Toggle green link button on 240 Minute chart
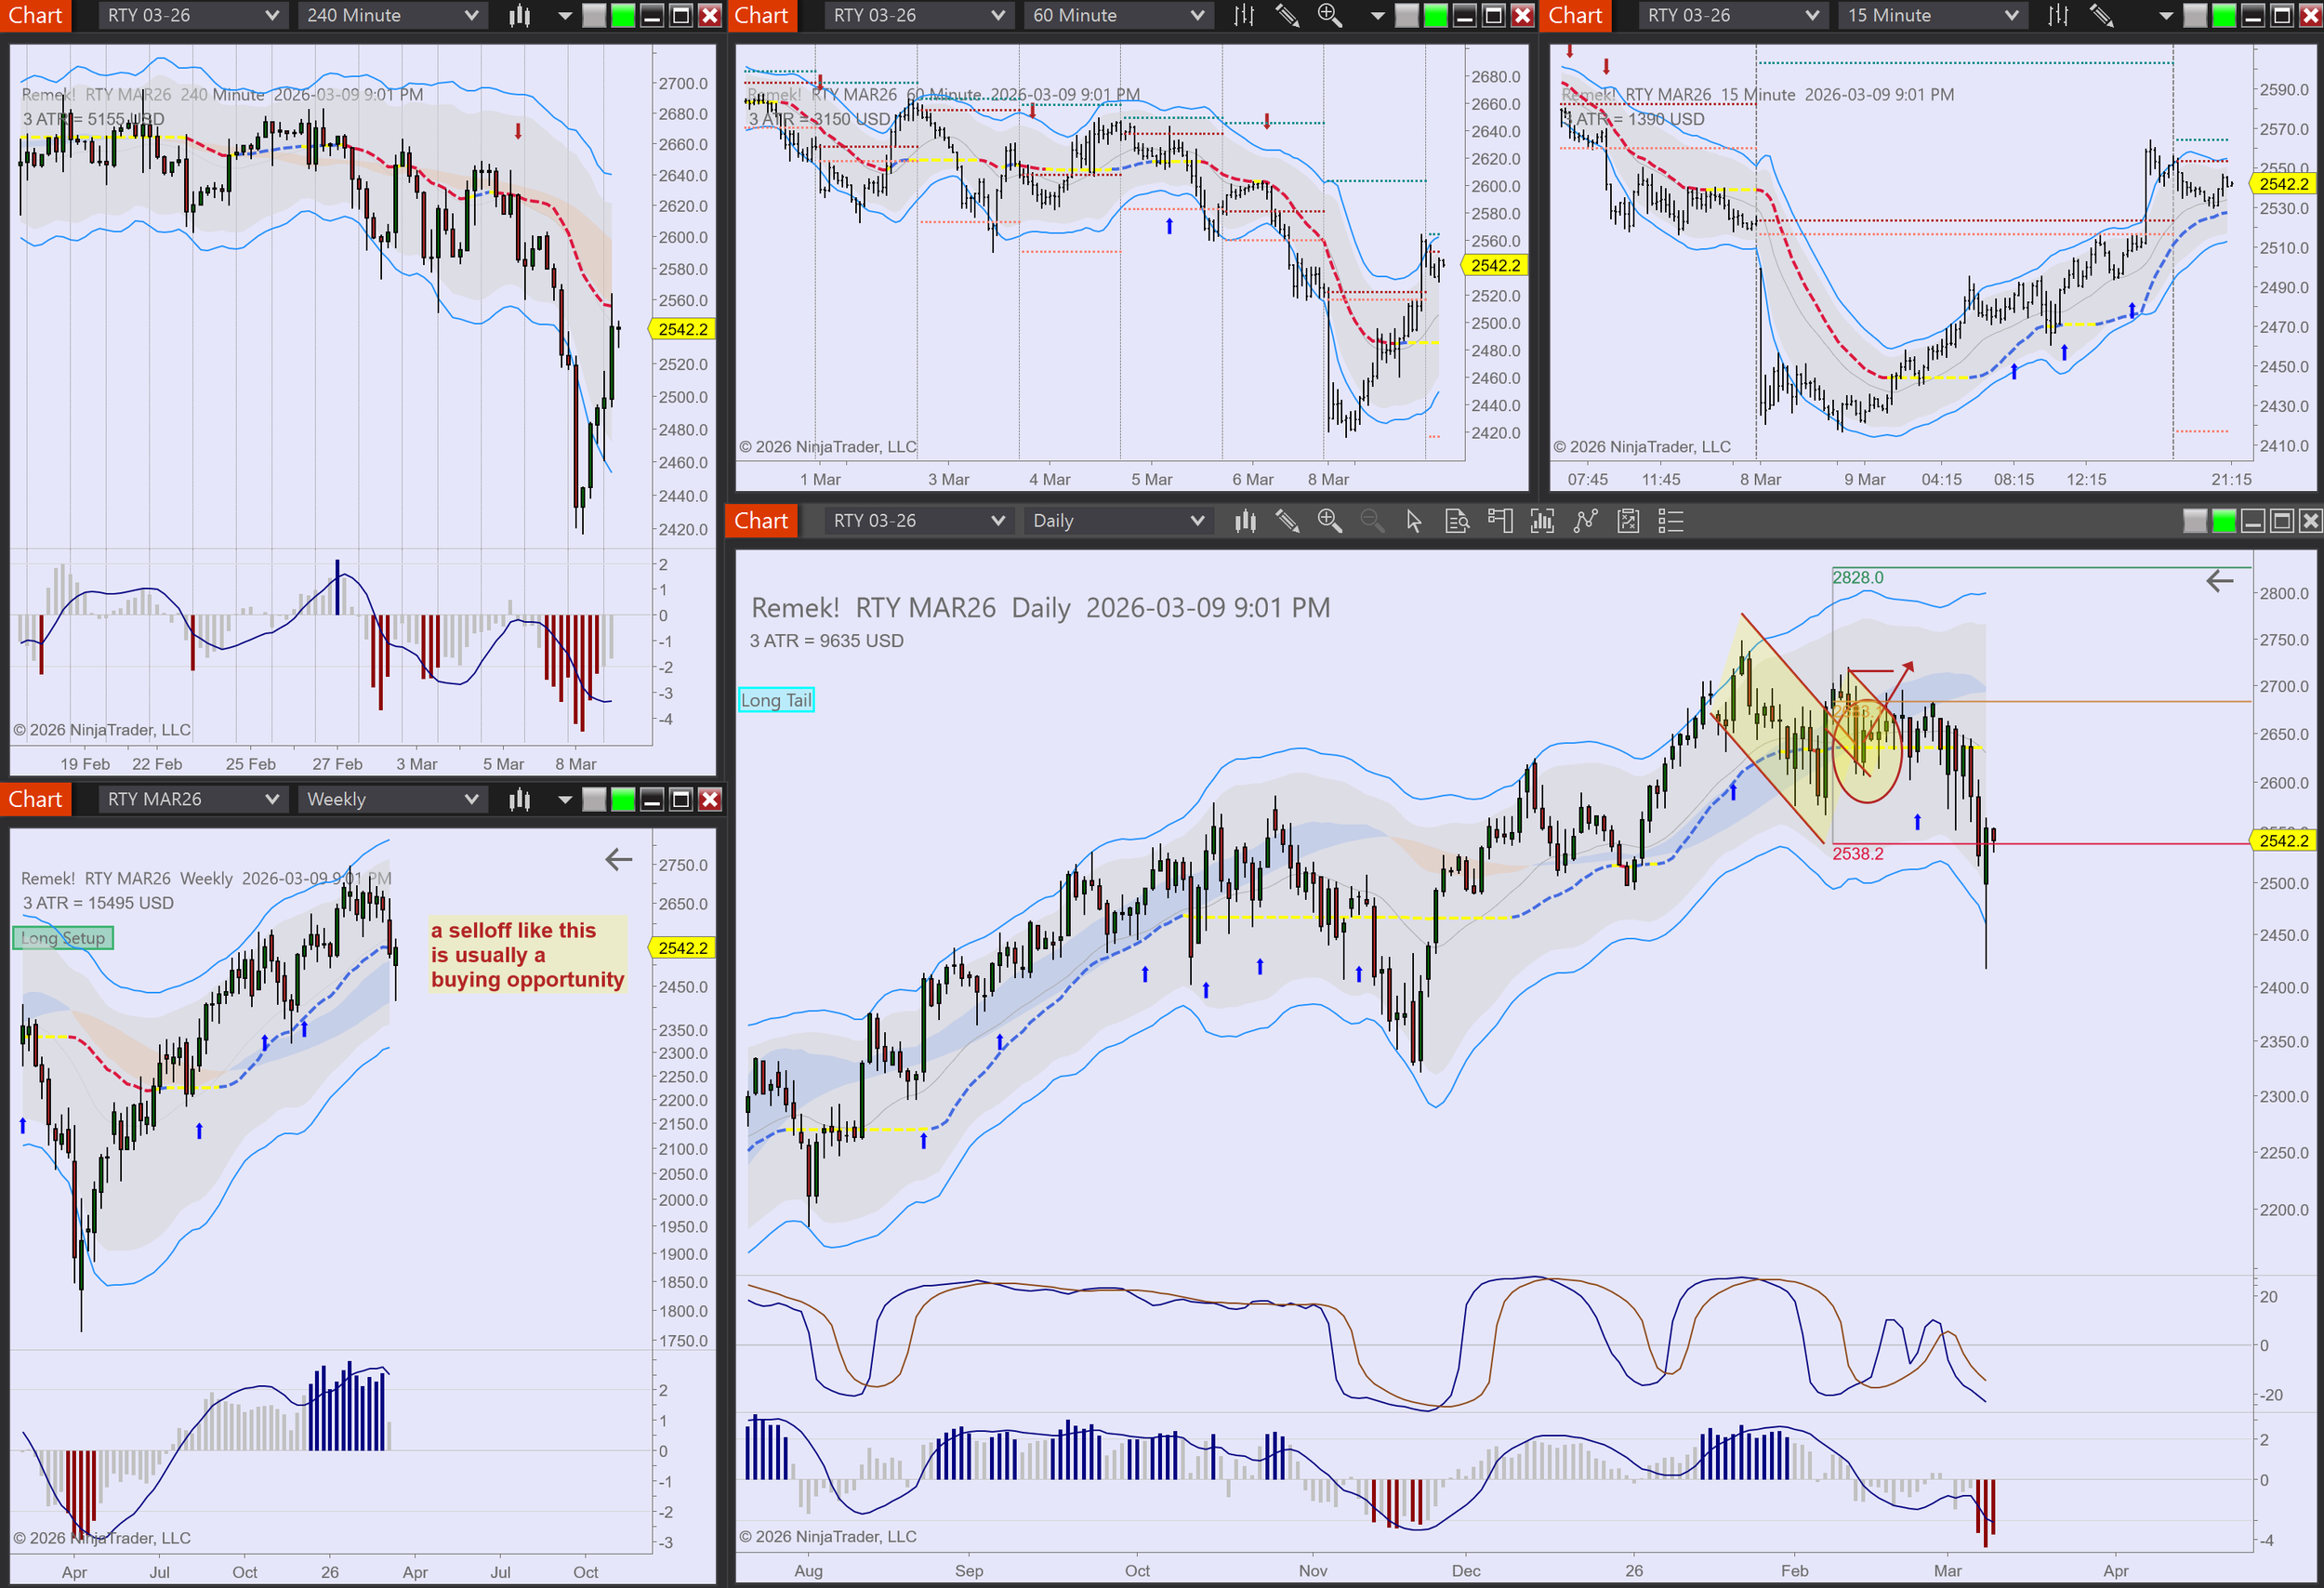Viewport: 2324px width, 1588px height. [x=622, y=15]
